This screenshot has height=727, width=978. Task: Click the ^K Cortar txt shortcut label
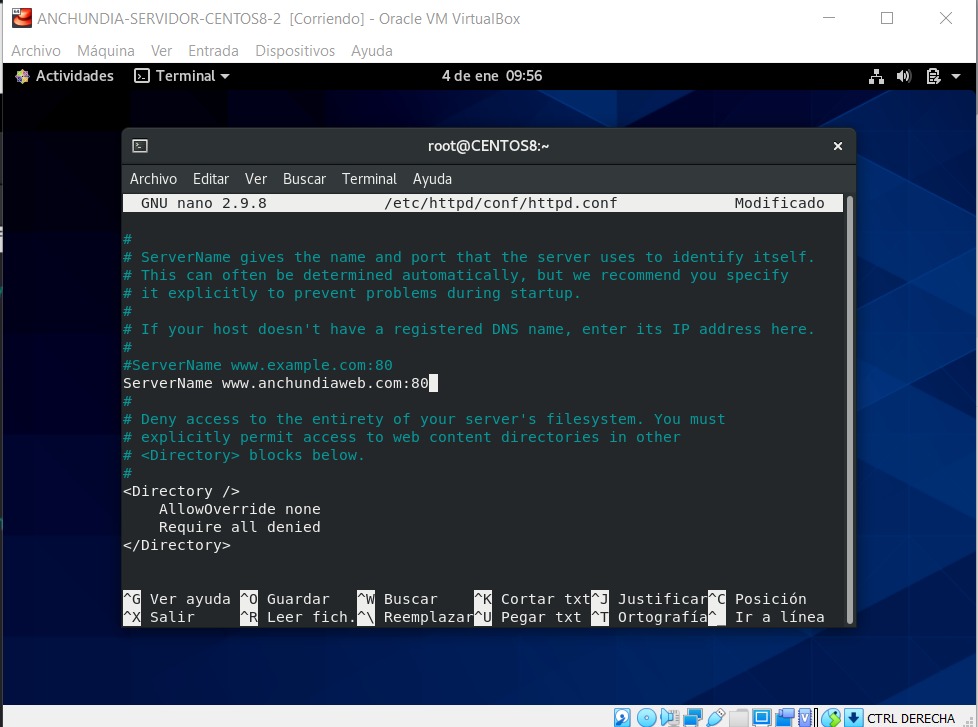pos(532,599)
